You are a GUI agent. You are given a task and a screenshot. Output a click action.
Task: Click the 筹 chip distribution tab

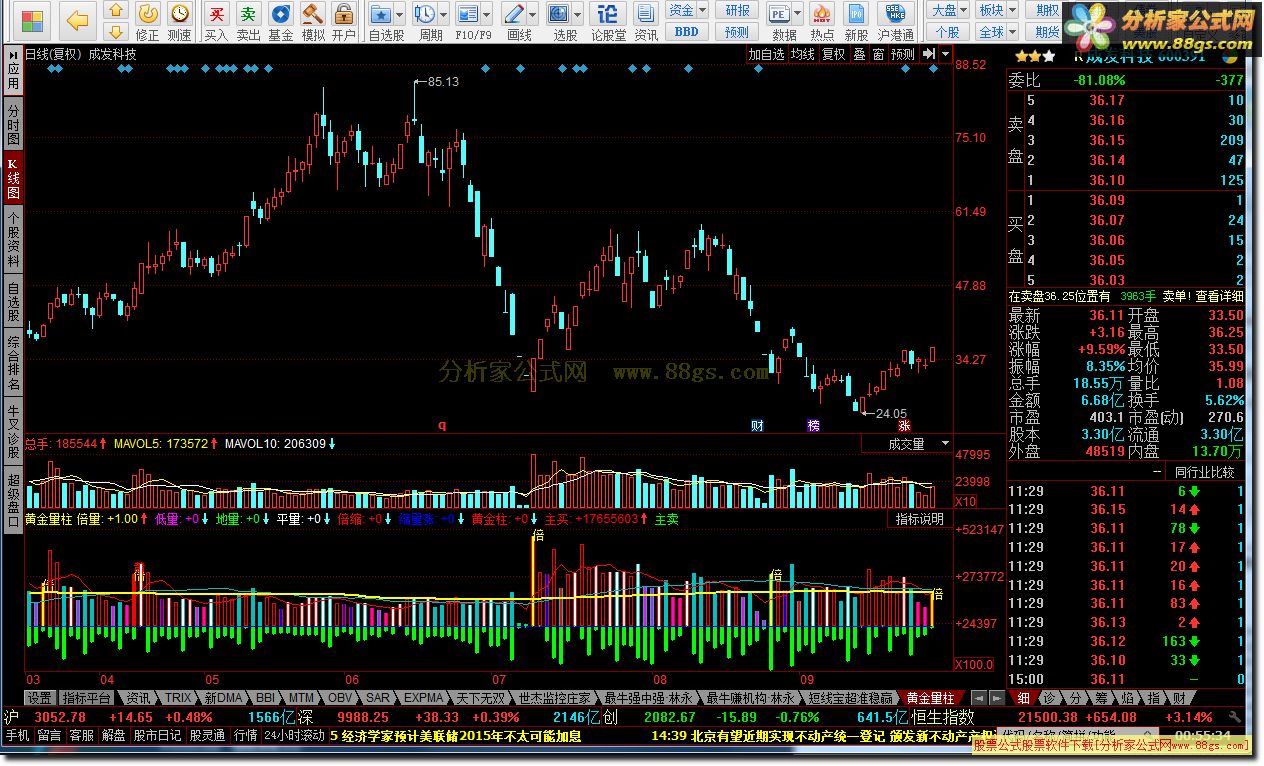(x=1100, y=698)
